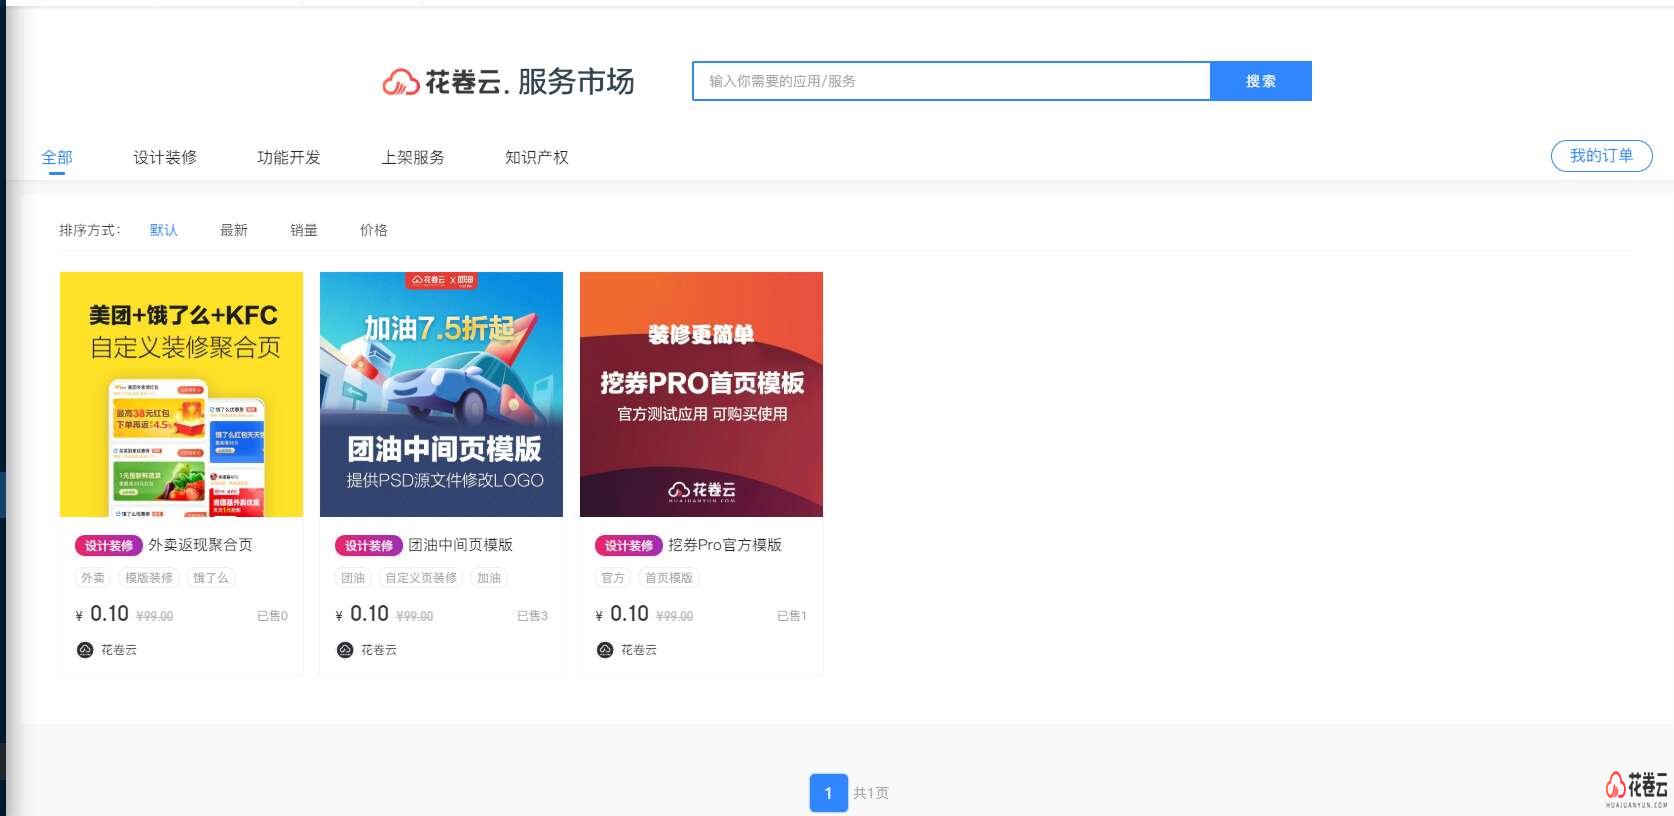Select the 全部 category tab
Image resolution: width=1674 pixels, height=816 pixels.
coord(57,157)
